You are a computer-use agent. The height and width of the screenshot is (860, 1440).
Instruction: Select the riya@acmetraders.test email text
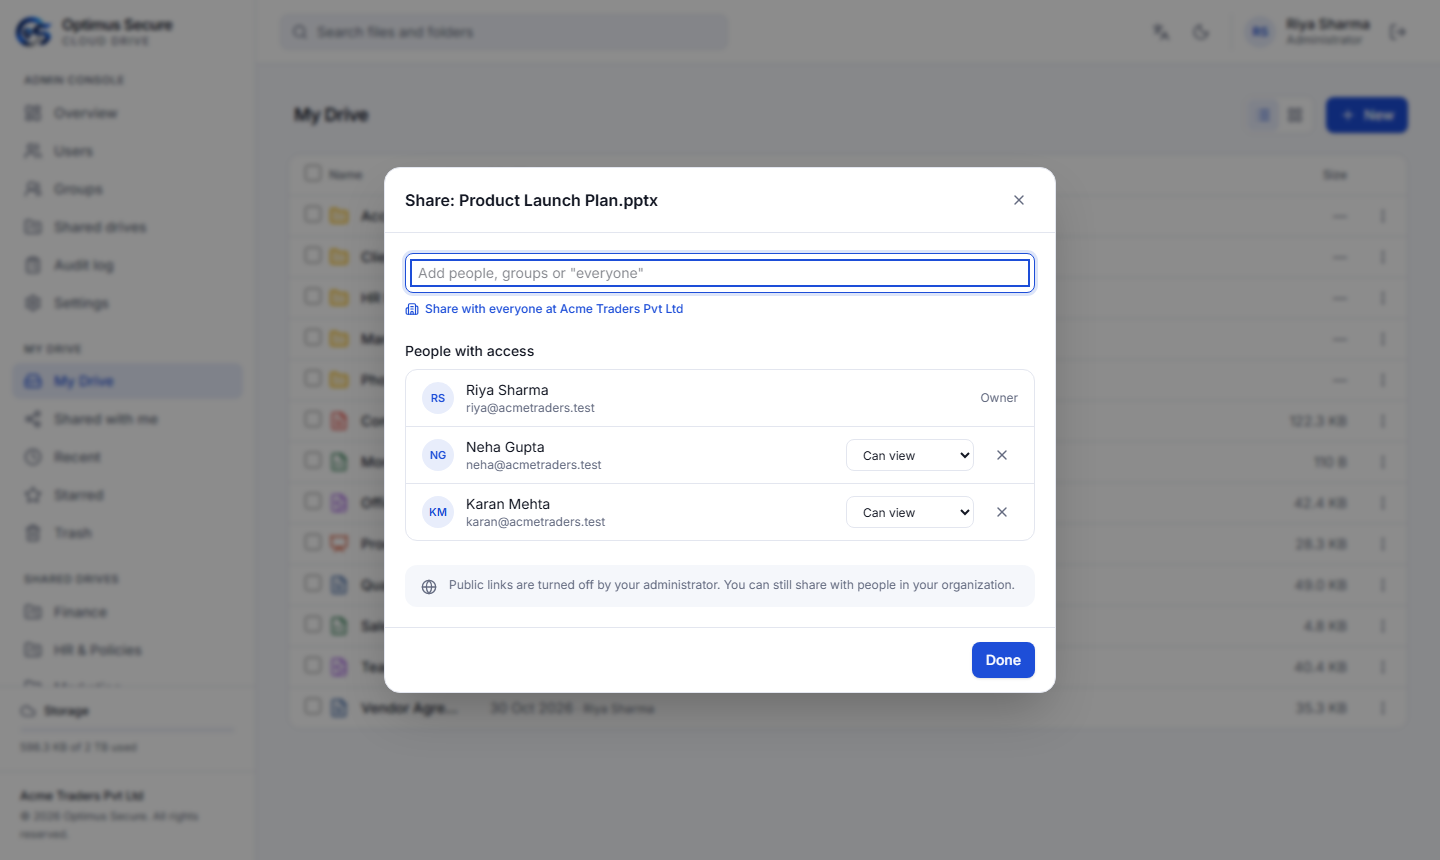click(530, 408)
